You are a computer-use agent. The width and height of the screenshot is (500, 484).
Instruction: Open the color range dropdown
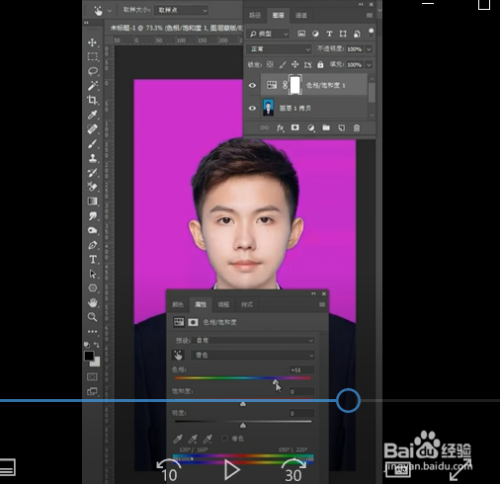(253, 355)
